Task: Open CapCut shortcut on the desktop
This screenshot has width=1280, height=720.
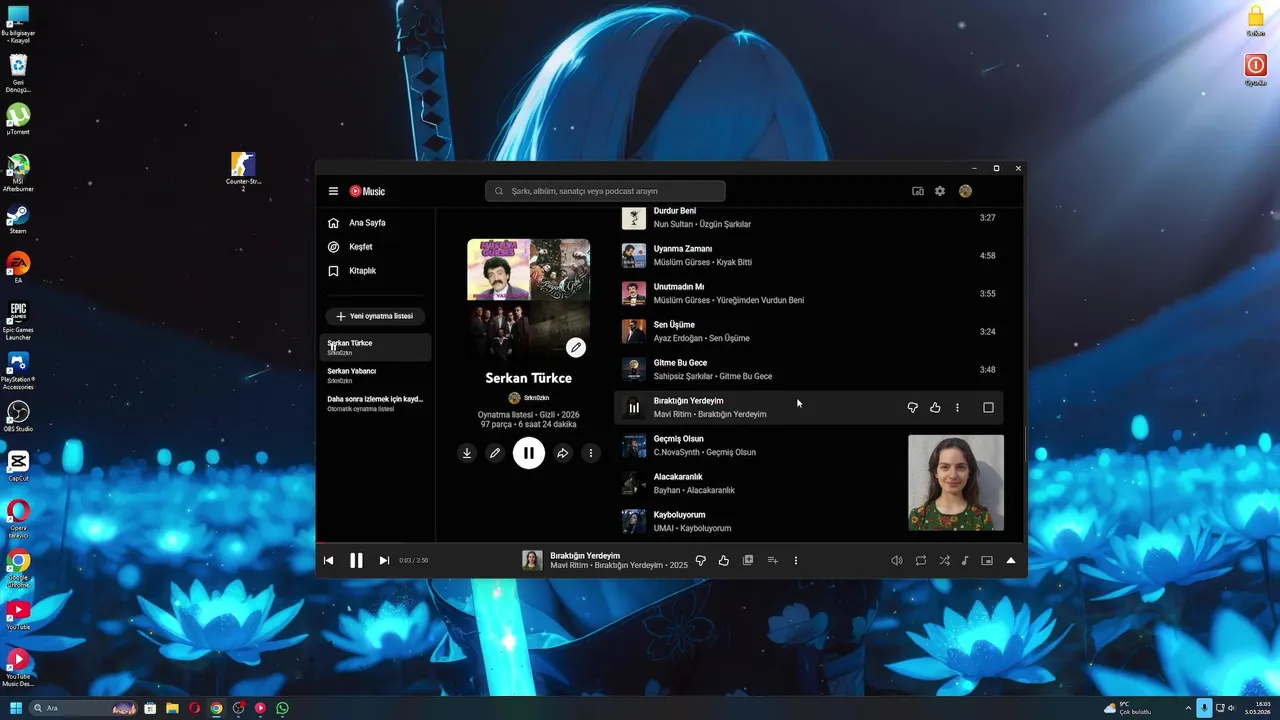Action: point(18,467)
